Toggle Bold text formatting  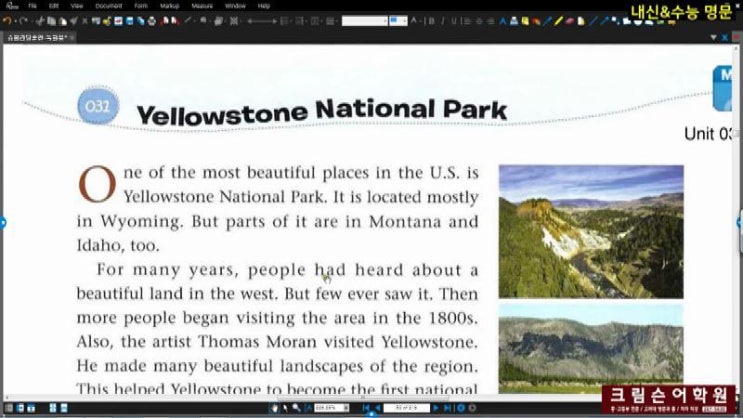432,21
